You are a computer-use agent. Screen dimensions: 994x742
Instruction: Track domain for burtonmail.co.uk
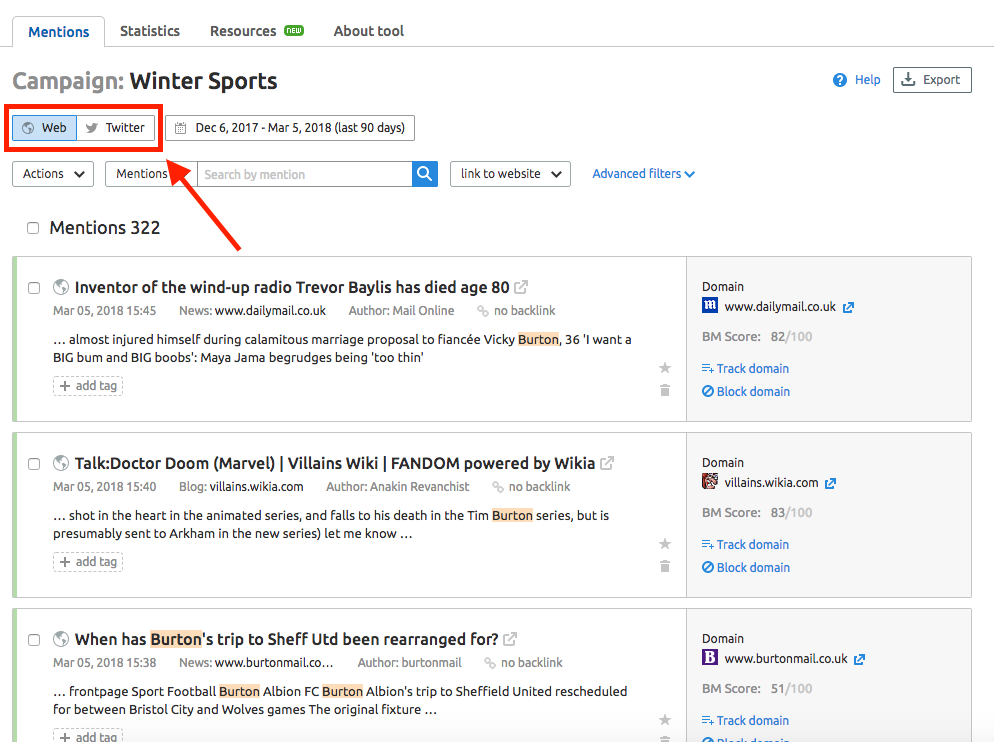[746, 720]
